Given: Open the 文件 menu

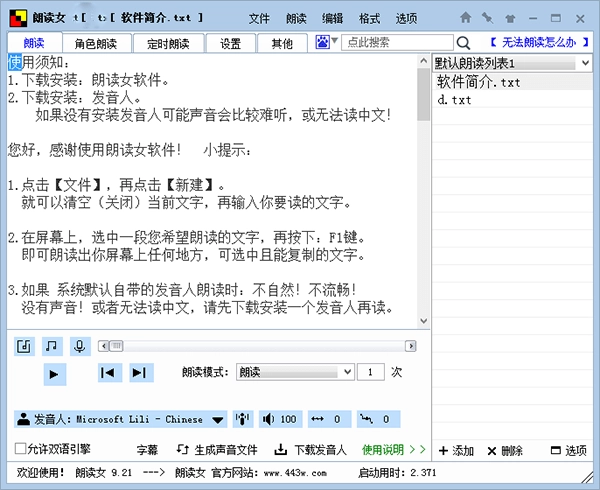Looking at the screenshot, I should click(x=259, y=18).
